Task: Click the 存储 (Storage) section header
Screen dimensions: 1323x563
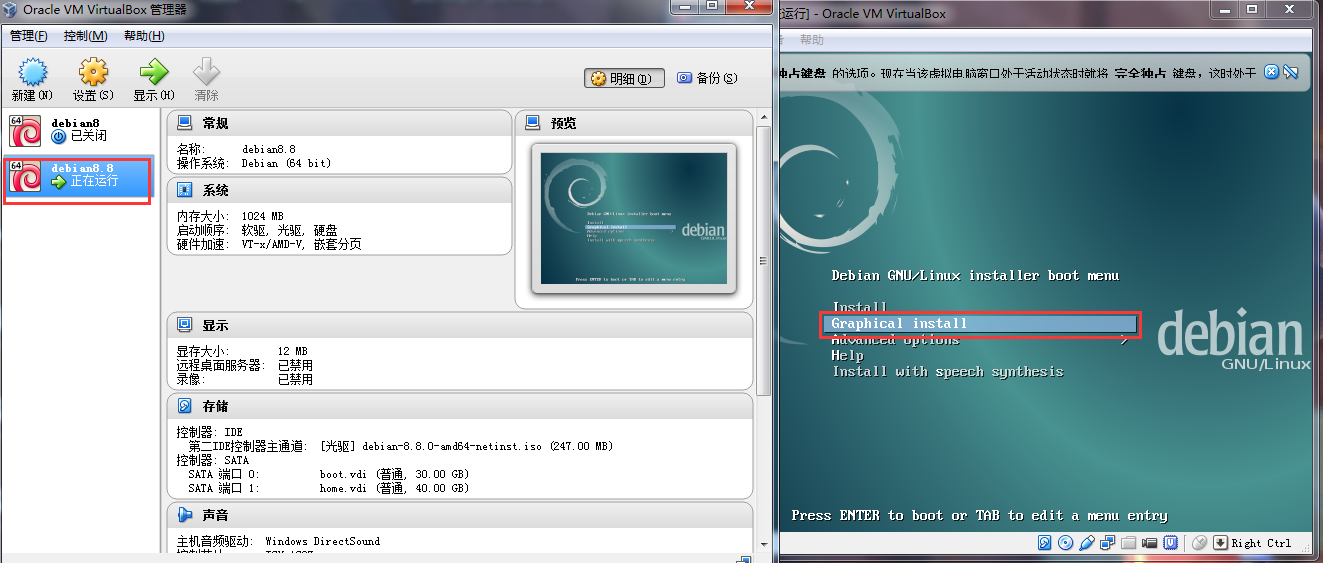Action: 215,406
